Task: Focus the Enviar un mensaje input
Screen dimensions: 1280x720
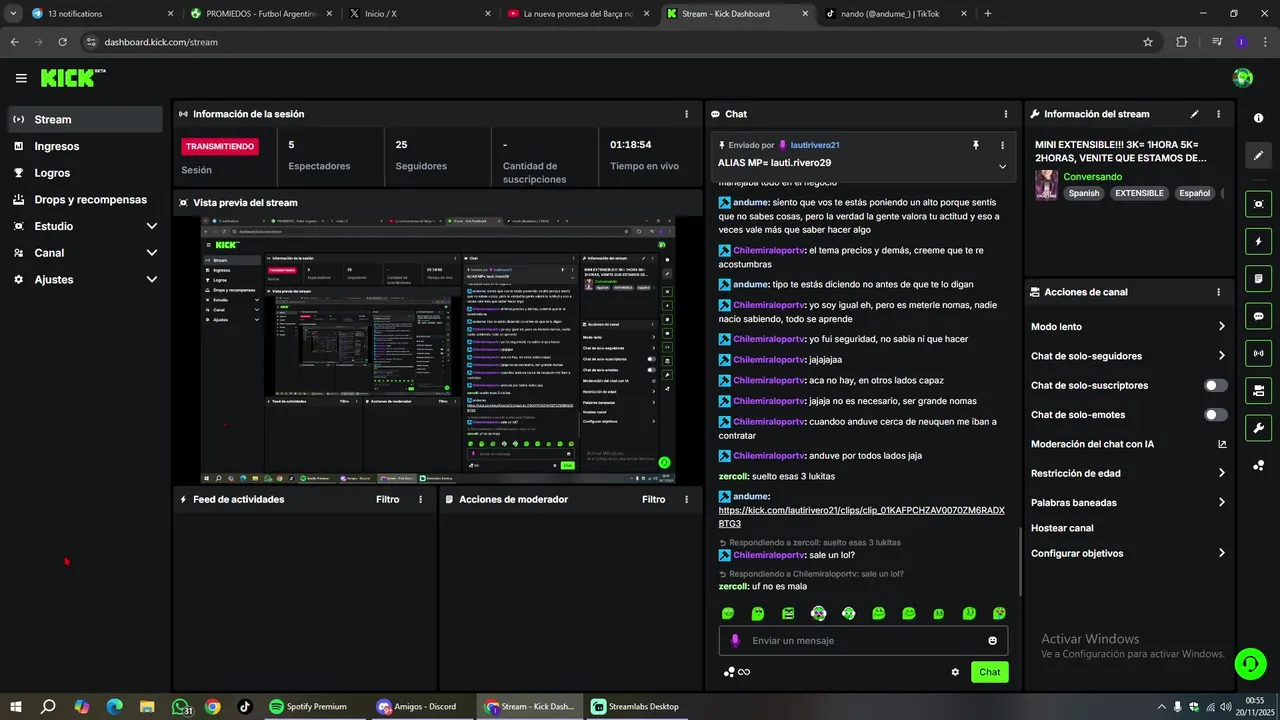Action: click(863, 640)
